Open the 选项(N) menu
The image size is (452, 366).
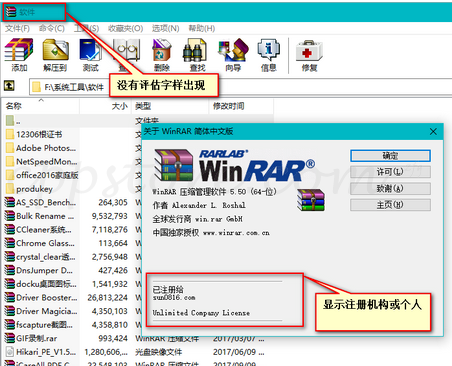pyautogui.click(x=166, y=28)
